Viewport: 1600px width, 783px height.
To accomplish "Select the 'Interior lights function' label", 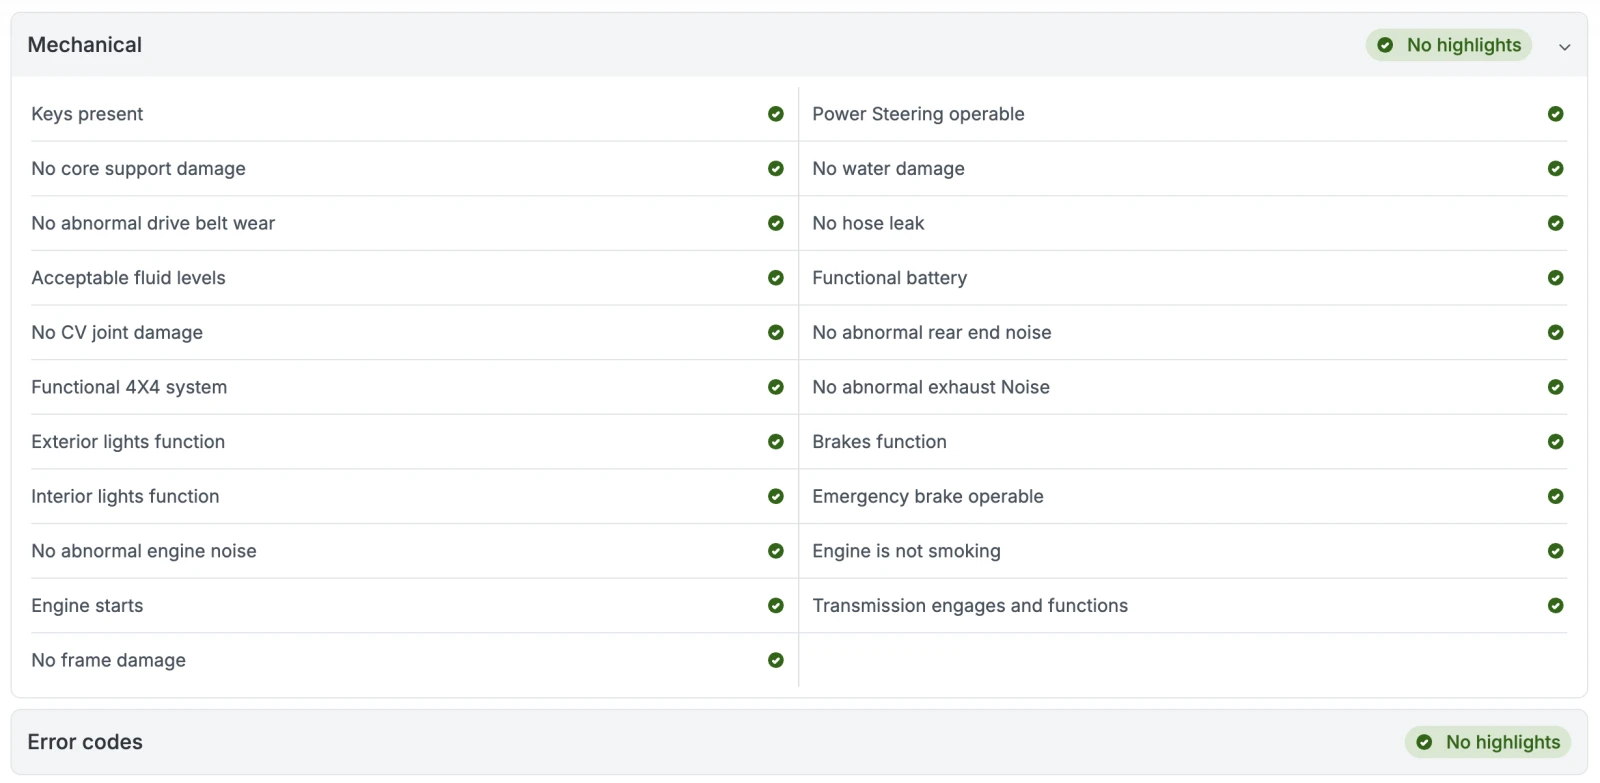I will pos(125,497).
